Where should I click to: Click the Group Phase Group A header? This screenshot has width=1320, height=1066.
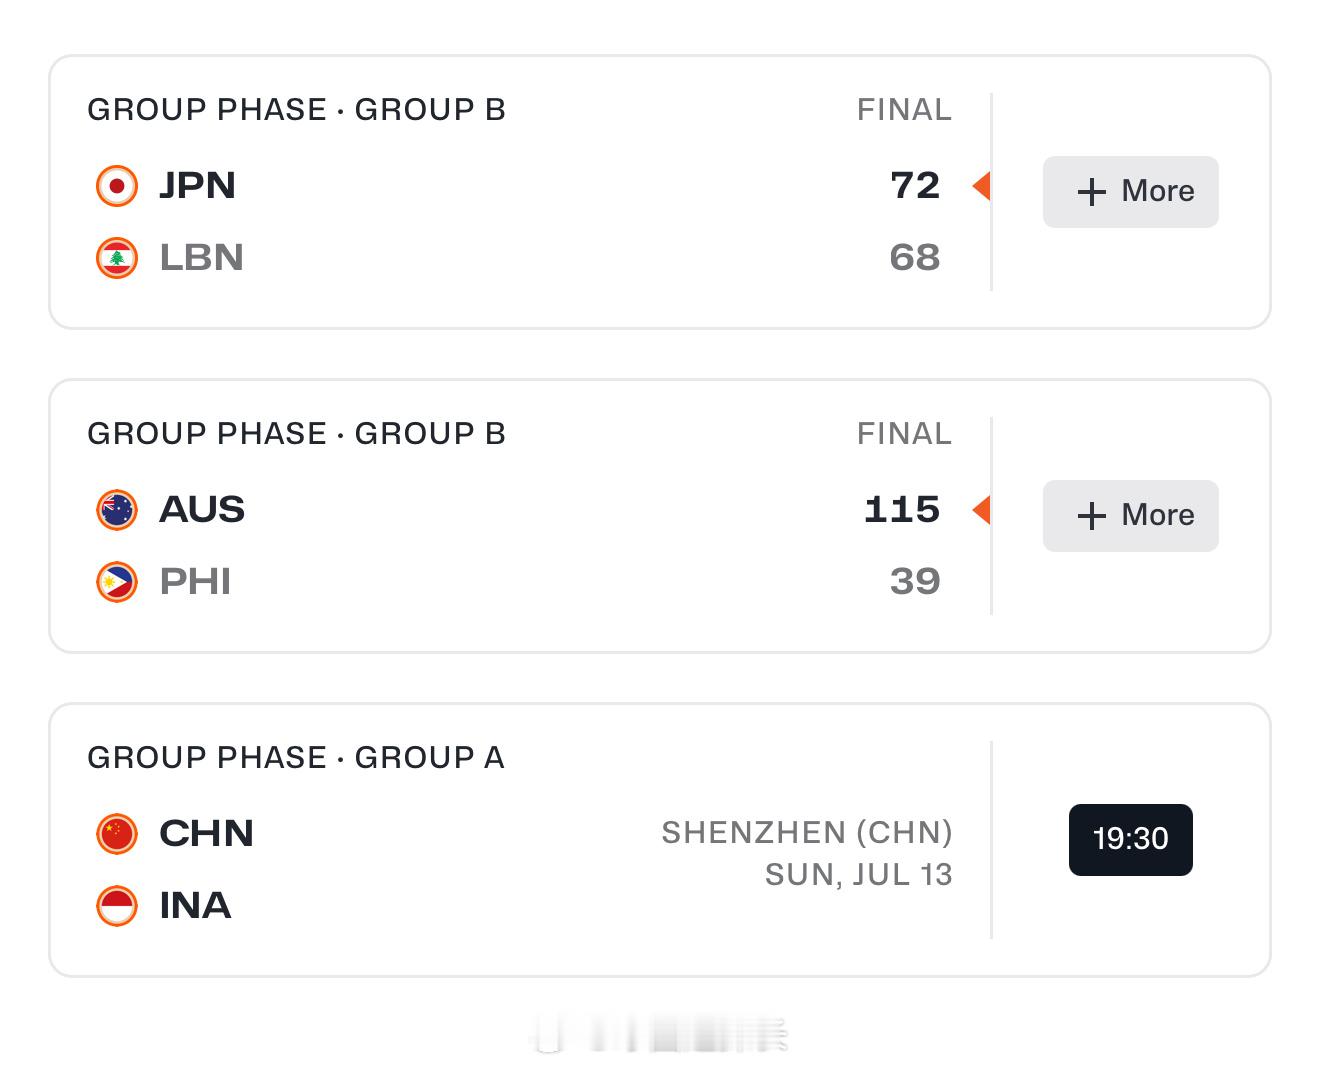tap(296, 758)
